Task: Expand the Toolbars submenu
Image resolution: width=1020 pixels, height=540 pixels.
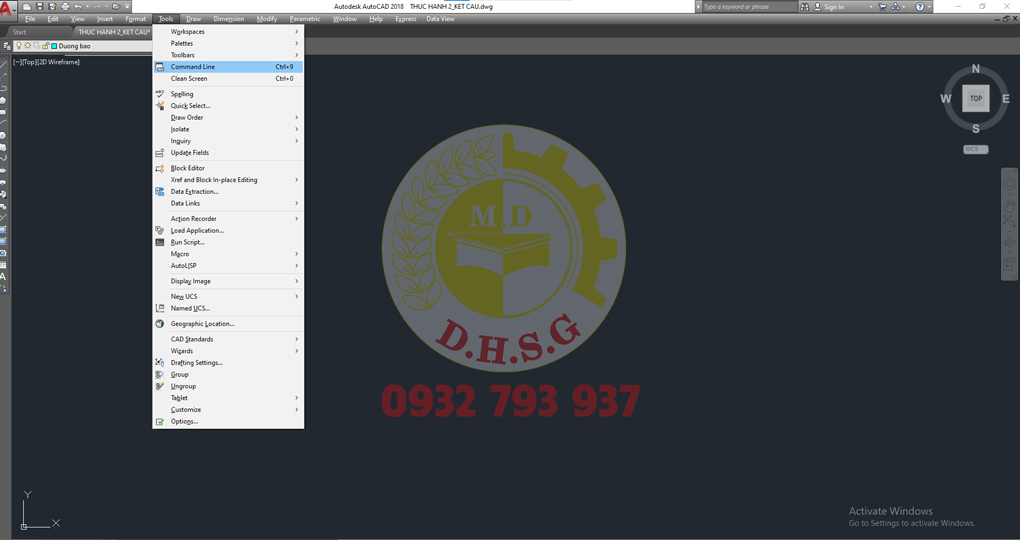Action: point(228,55)
